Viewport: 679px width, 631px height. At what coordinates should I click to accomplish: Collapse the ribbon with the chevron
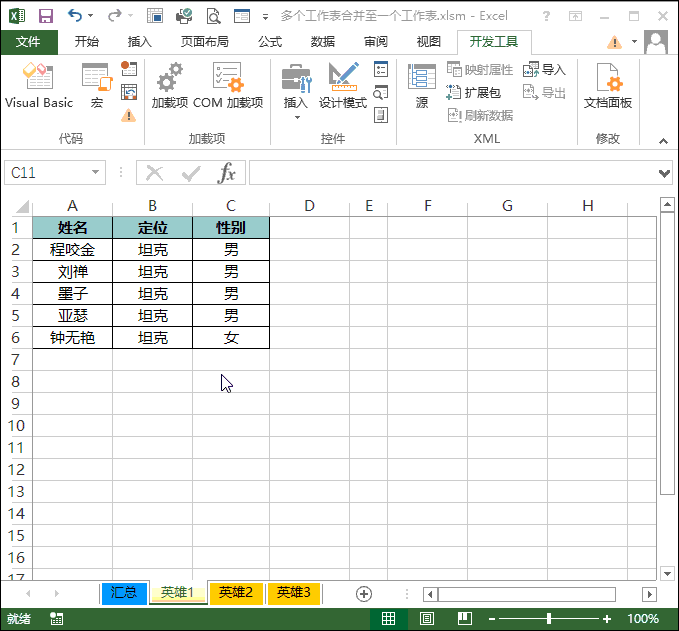(663, 141)
